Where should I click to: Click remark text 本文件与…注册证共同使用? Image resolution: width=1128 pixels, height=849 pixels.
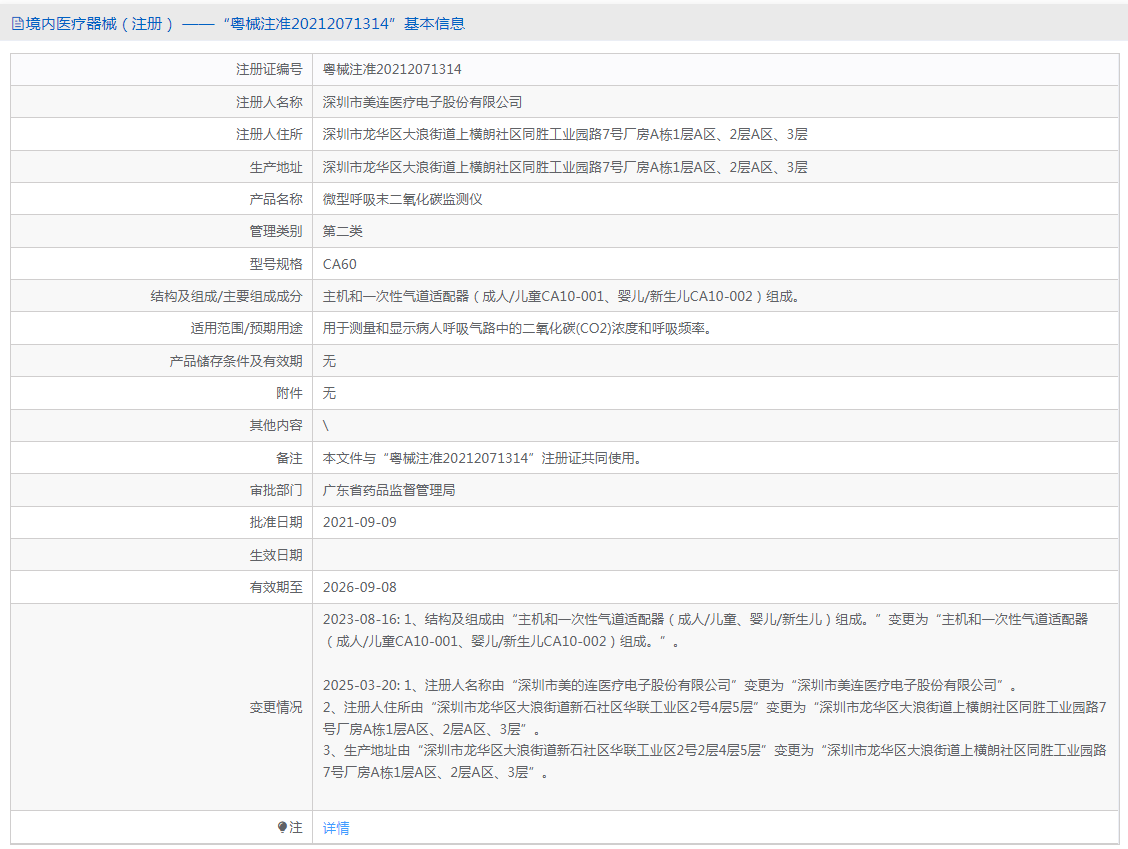482,458
